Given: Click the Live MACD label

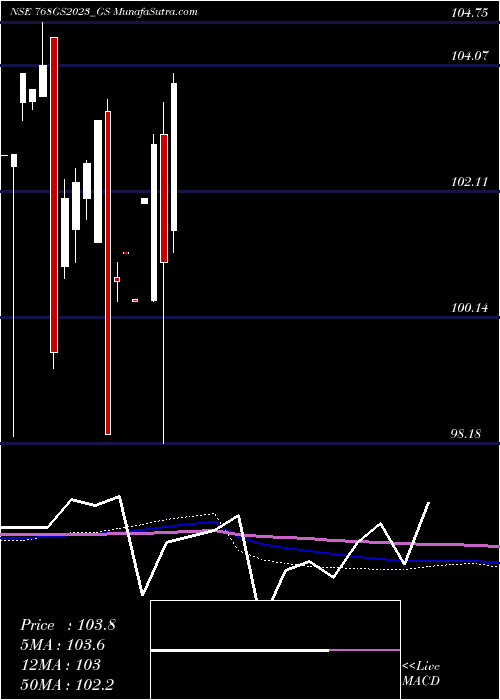Looking at the screenshot, I should pos(421,673).
